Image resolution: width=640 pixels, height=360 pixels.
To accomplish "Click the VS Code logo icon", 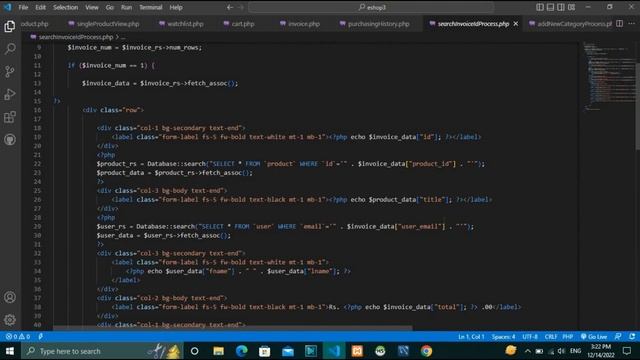I will [x=8, y=7].
